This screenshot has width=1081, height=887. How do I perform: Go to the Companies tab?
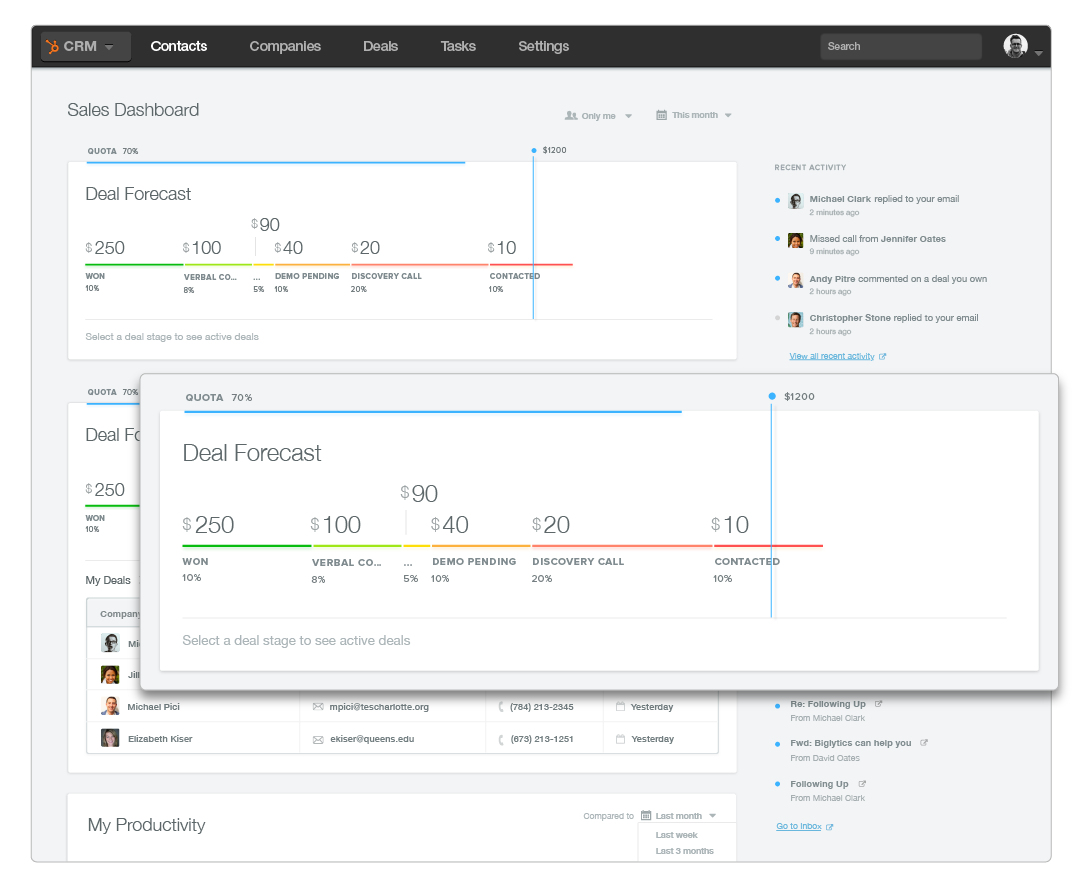(285, 46)
